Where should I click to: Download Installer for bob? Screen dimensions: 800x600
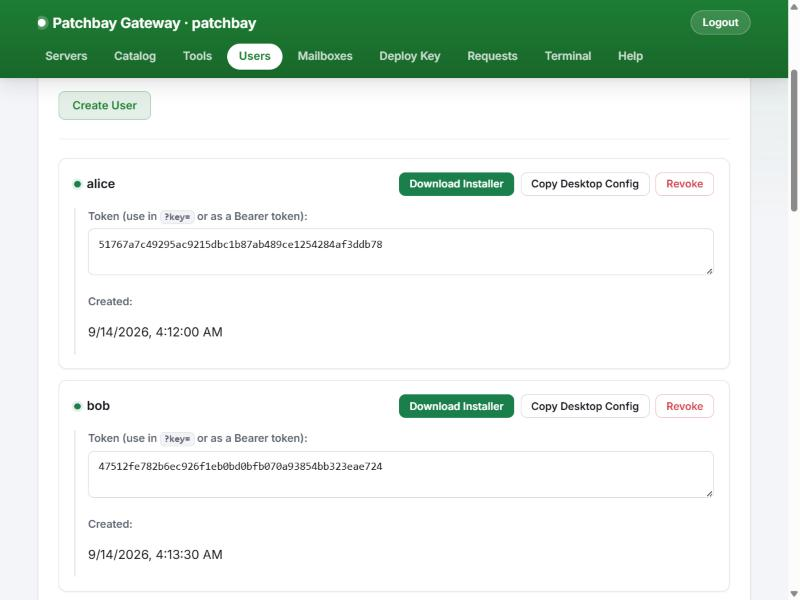[x=456, y=406]
